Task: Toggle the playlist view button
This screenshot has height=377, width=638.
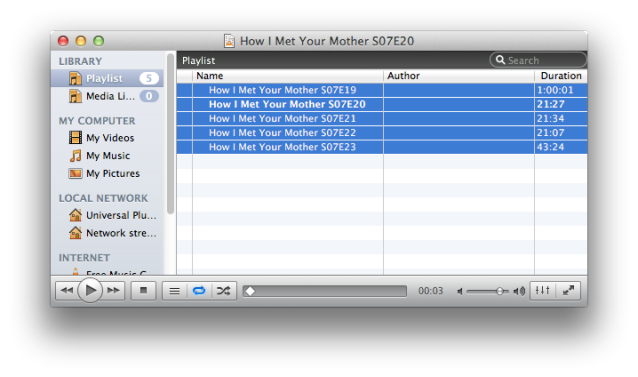Action: (x=175, y=291)
